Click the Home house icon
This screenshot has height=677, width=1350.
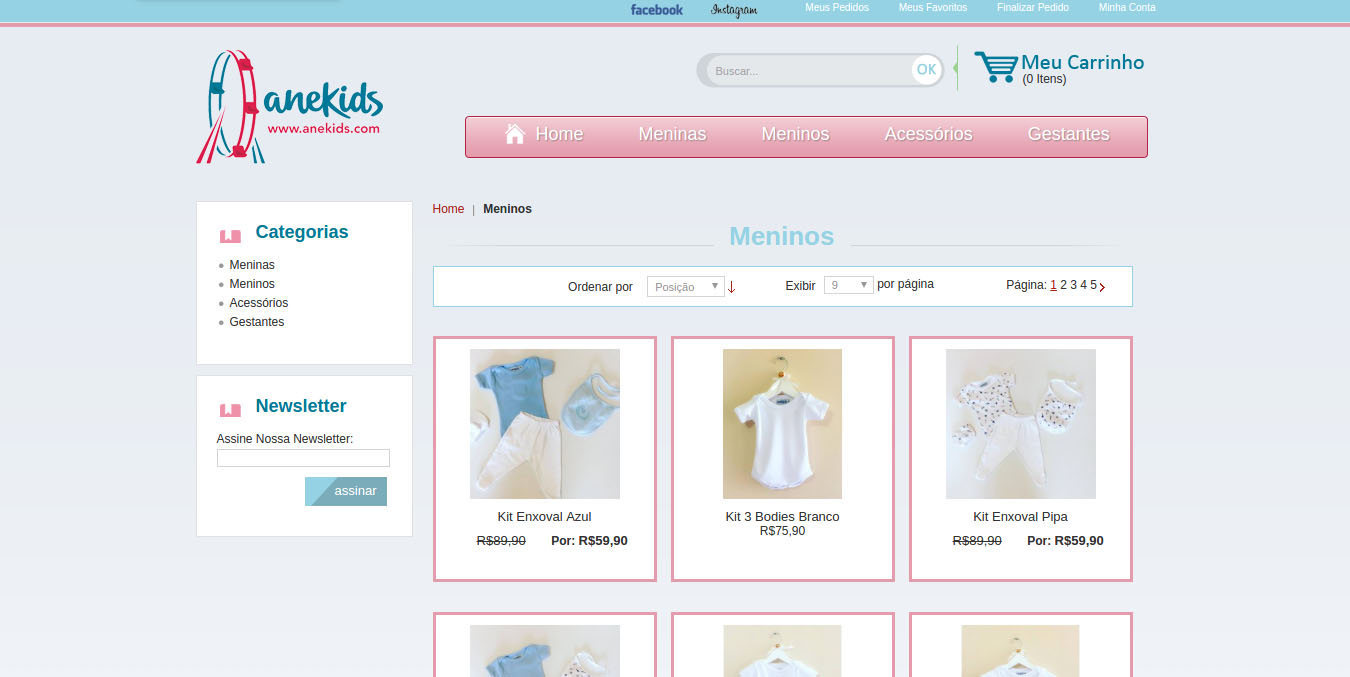[x=515, y=134]
